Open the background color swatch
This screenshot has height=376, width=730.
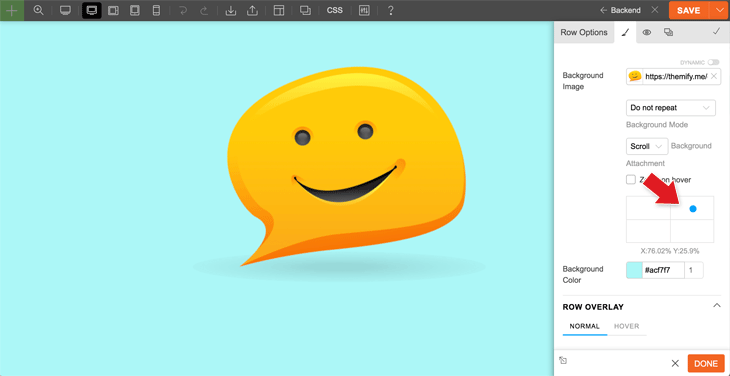(x=634, y=270)
